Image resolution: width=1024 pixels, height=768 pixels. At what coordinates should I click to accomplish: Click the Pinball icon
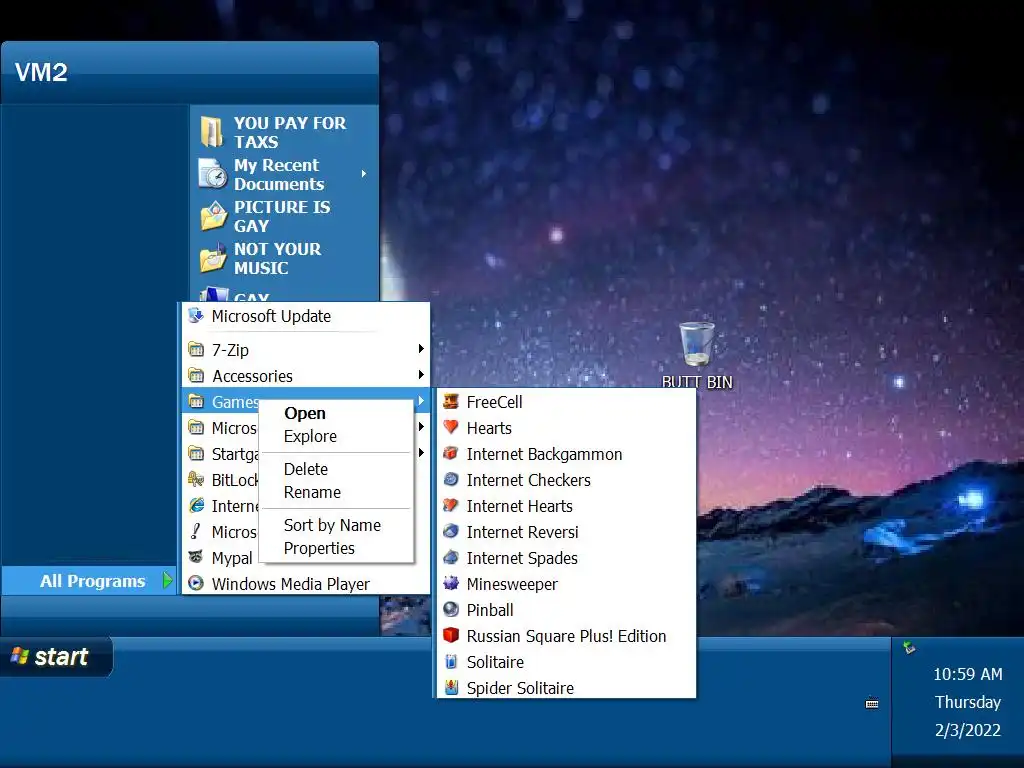pos(451,610)
